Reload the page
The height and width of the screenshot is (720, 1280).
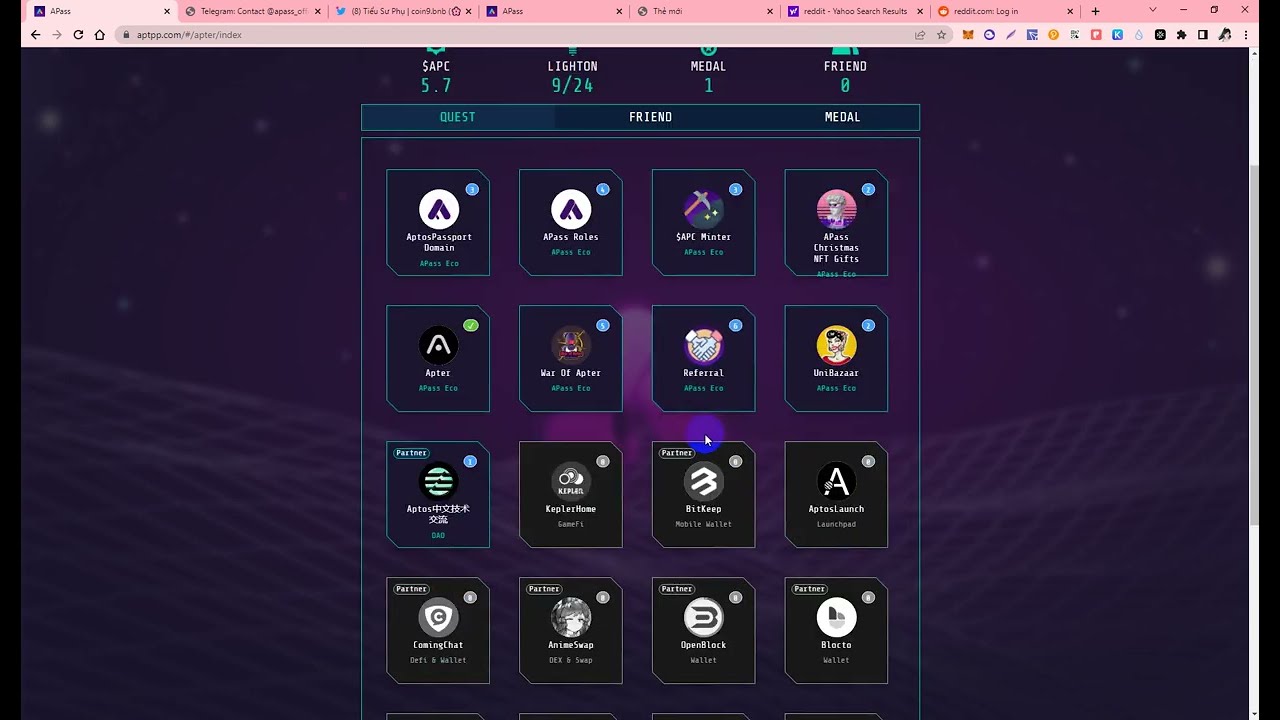point(78,34)
